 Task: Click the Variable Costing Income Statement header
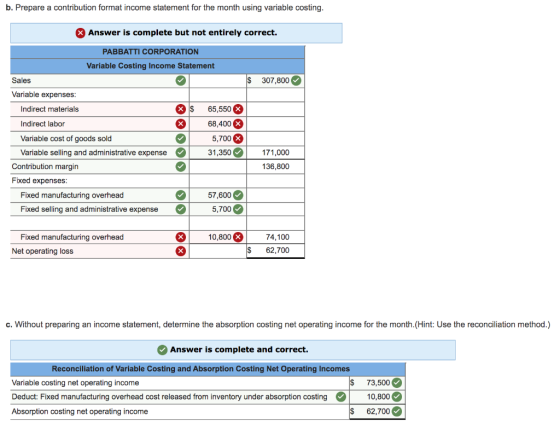tap(150, 66)
